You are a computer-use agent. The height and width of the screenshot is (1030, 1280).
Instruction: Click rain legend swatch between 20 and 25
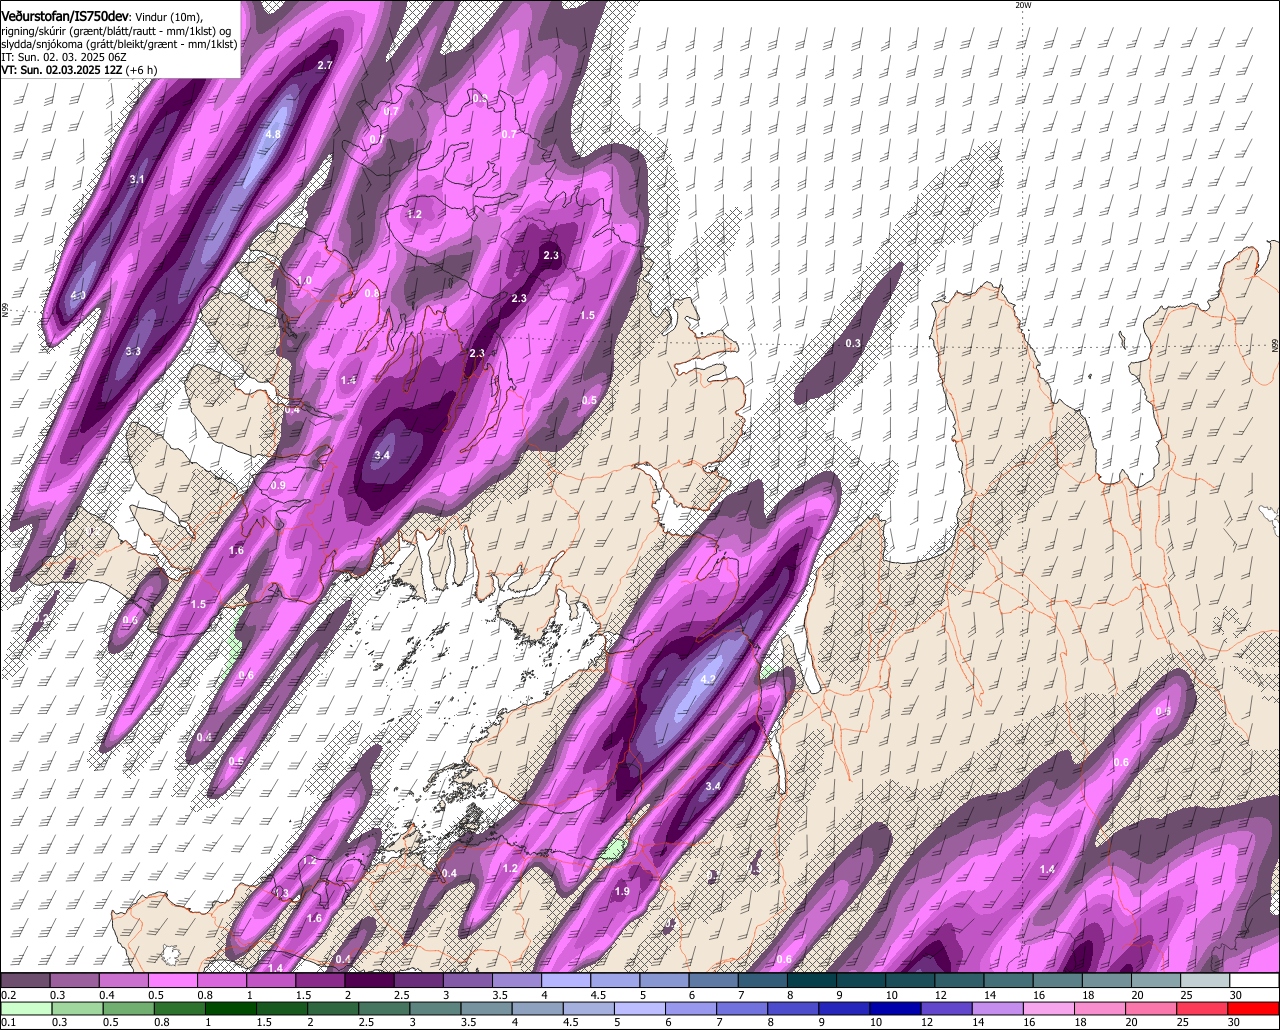1151,1009
